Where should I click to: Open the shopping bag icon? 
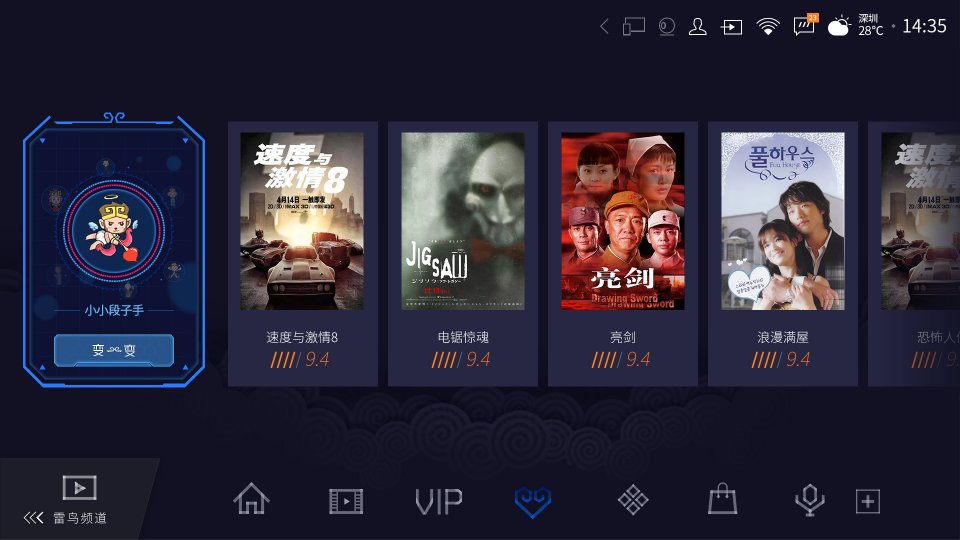coord(722,499)
